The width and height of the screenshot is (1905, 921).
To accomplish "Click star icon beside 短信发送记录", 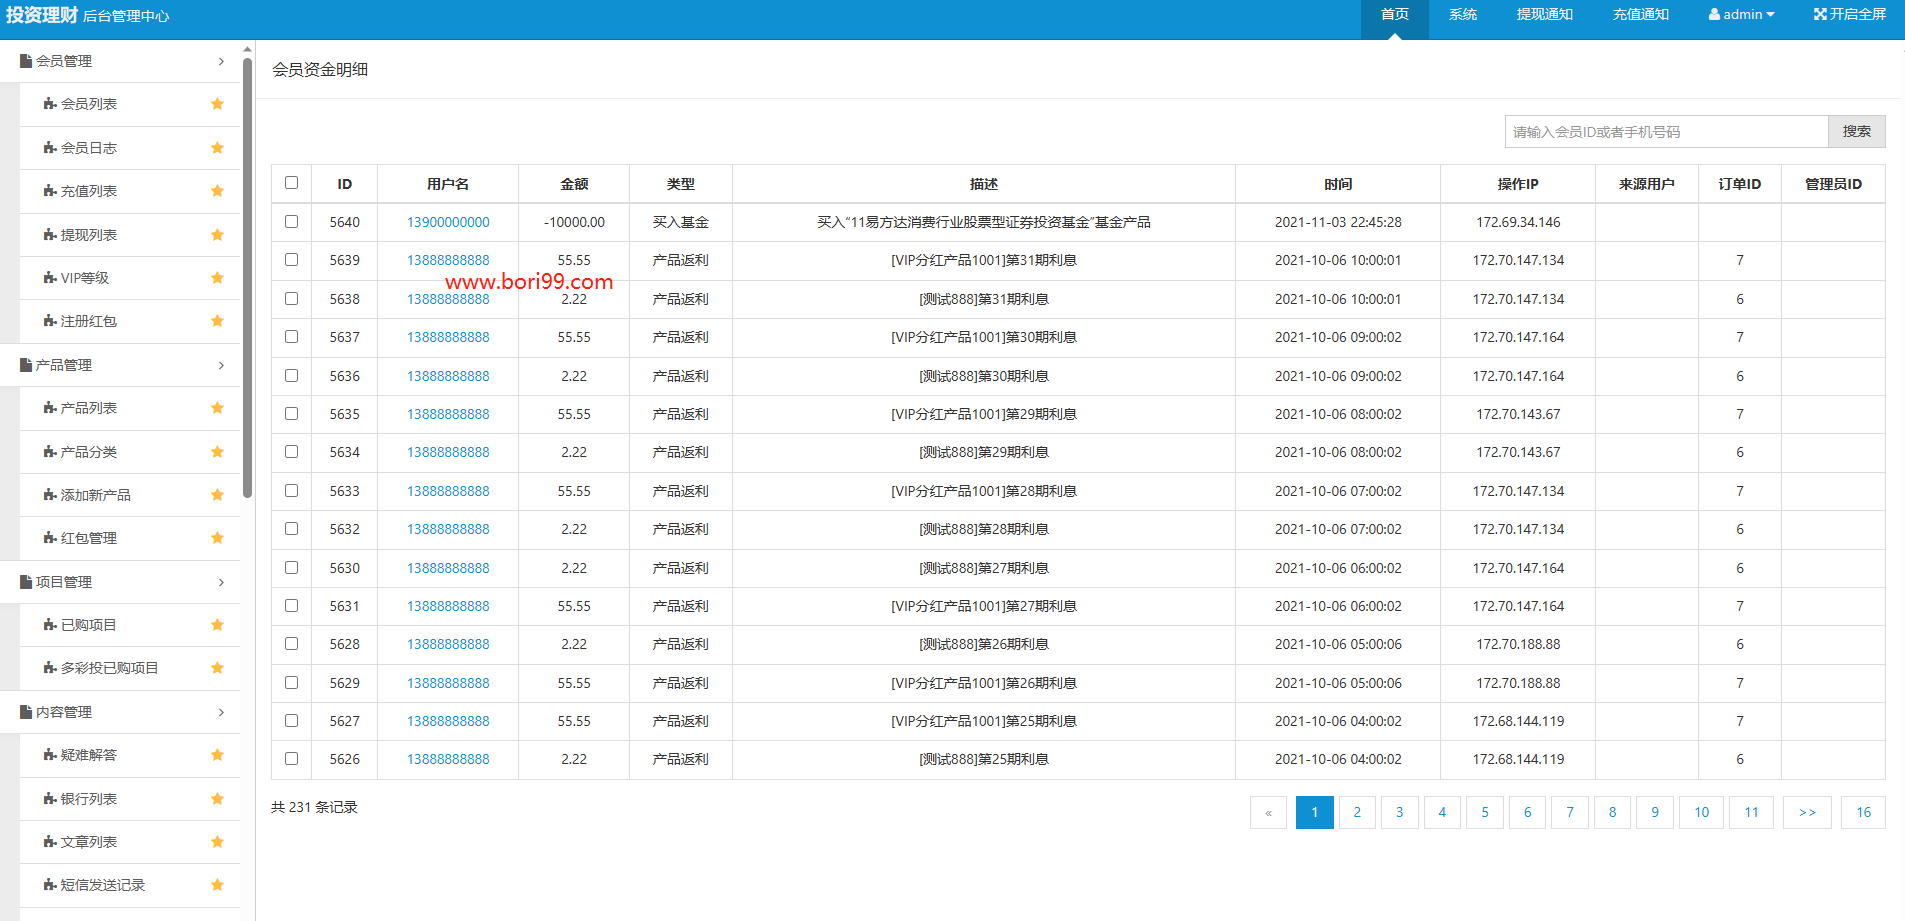I will [x=217, y=885].
